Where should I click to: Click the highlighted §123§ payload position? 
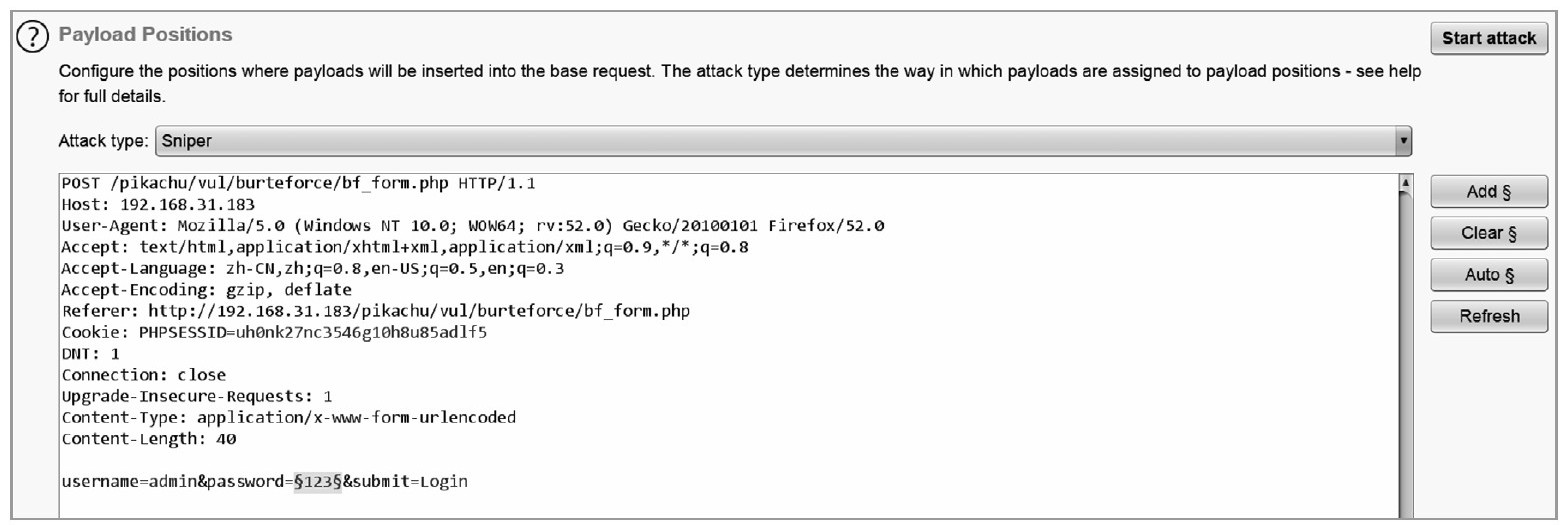coord(318,482)
